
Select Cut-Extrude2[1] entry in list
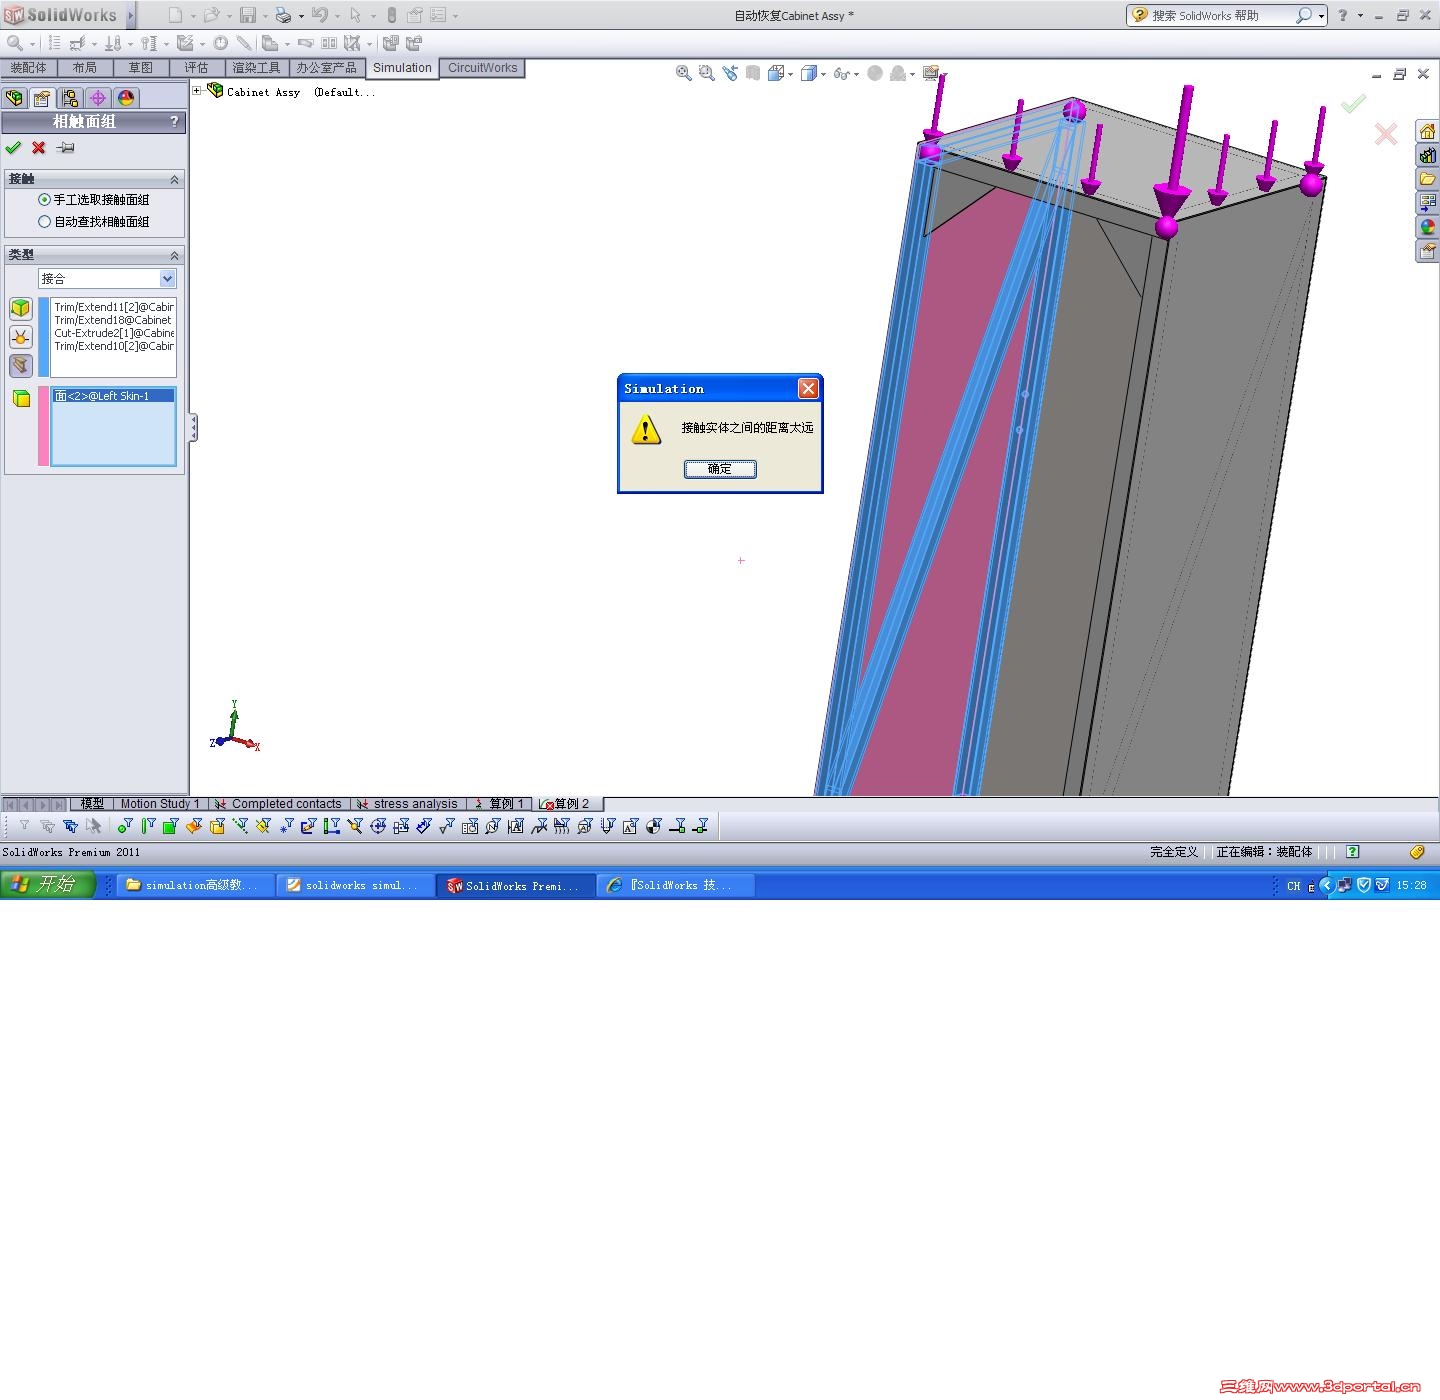tap(114, 333)
